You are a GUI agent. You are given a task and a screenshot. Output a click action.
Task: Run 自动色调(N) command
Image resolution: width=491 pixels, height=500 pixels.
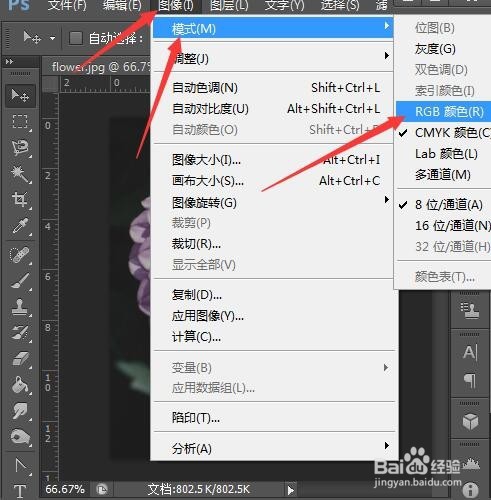pos(273,88)
